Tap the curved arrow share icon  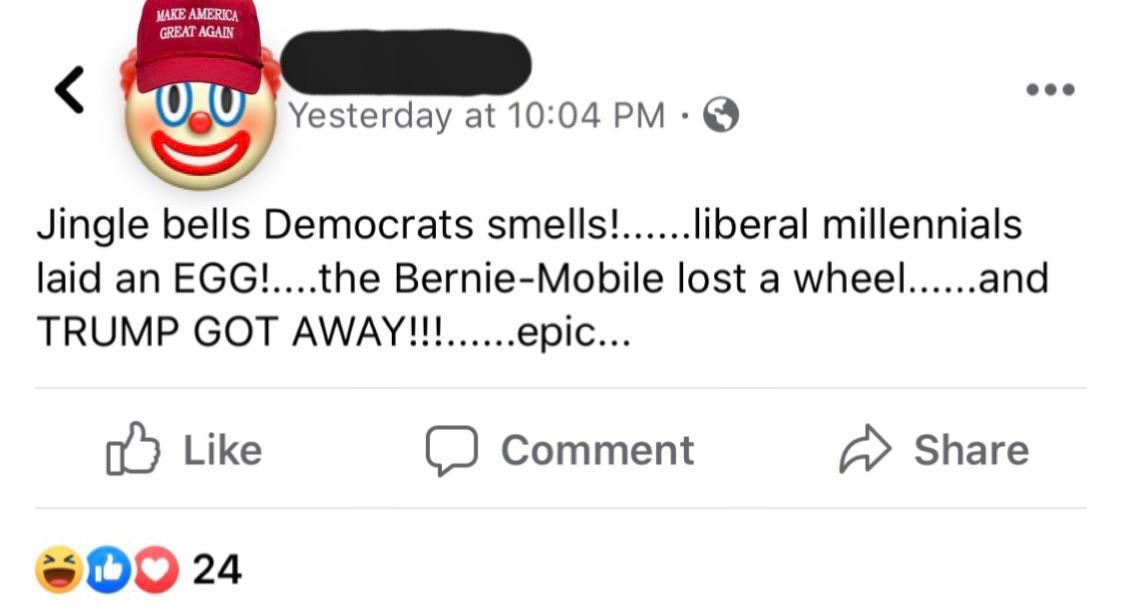862,450
